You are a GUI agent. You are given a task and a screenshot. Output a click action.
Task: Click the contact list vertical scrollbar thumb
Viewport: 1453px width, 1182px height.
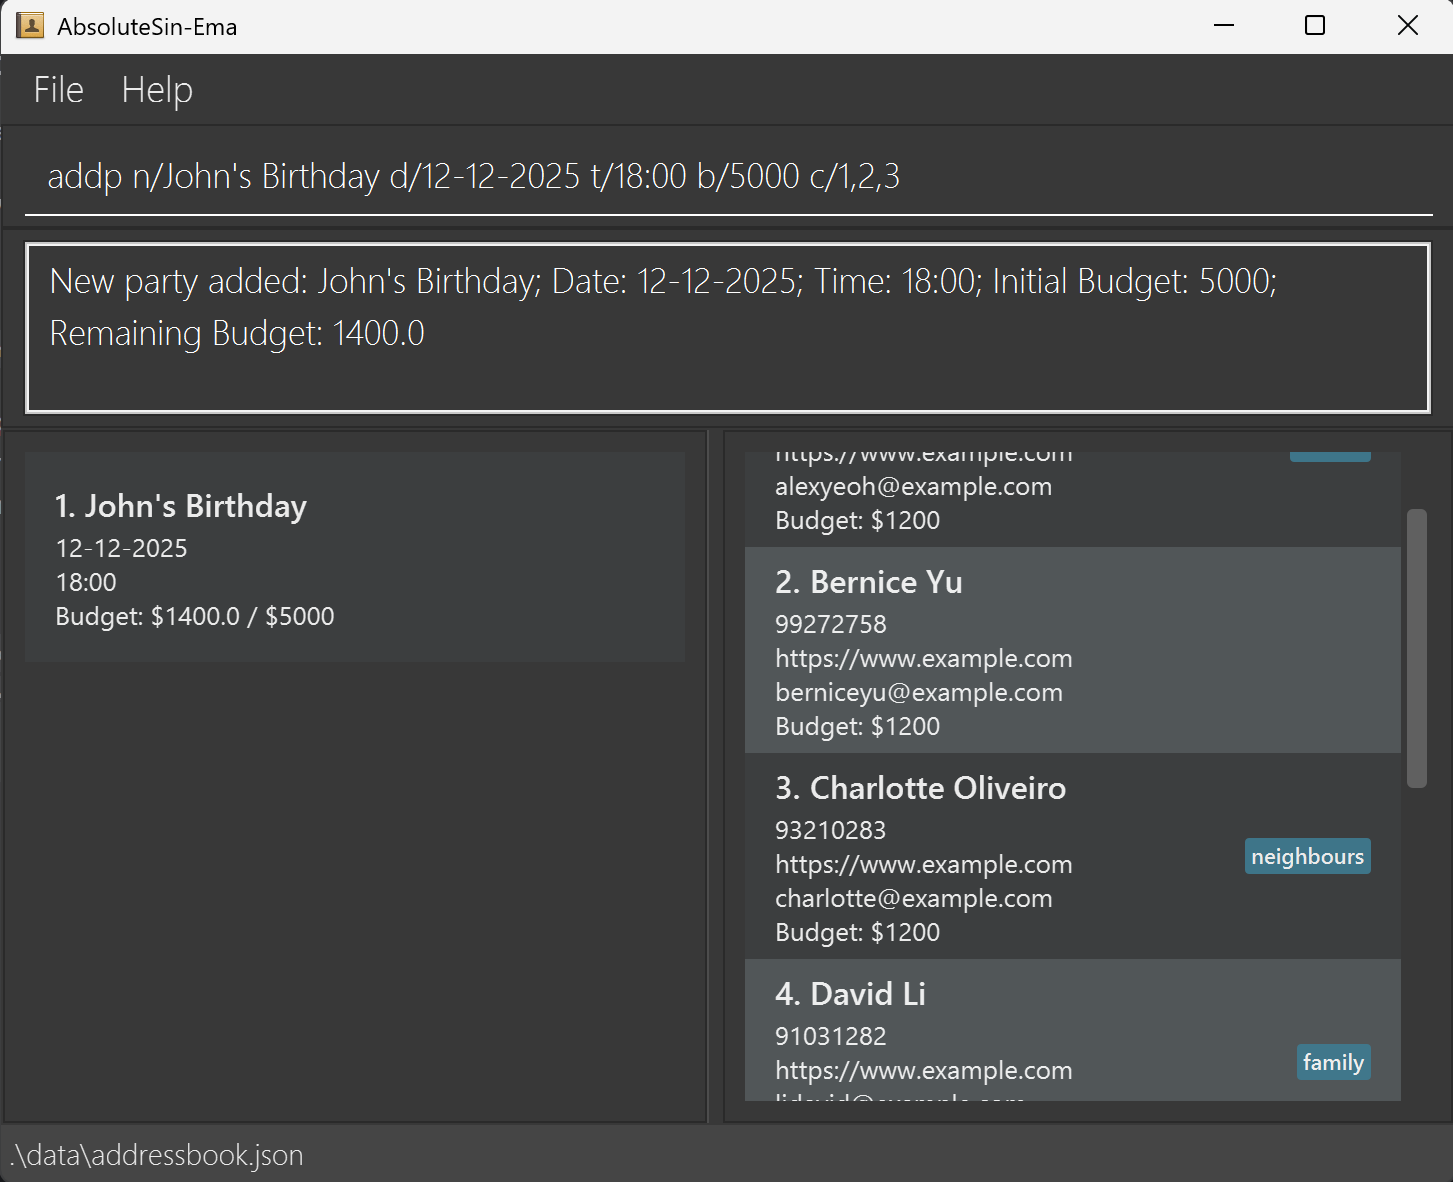coord(1416,648)
